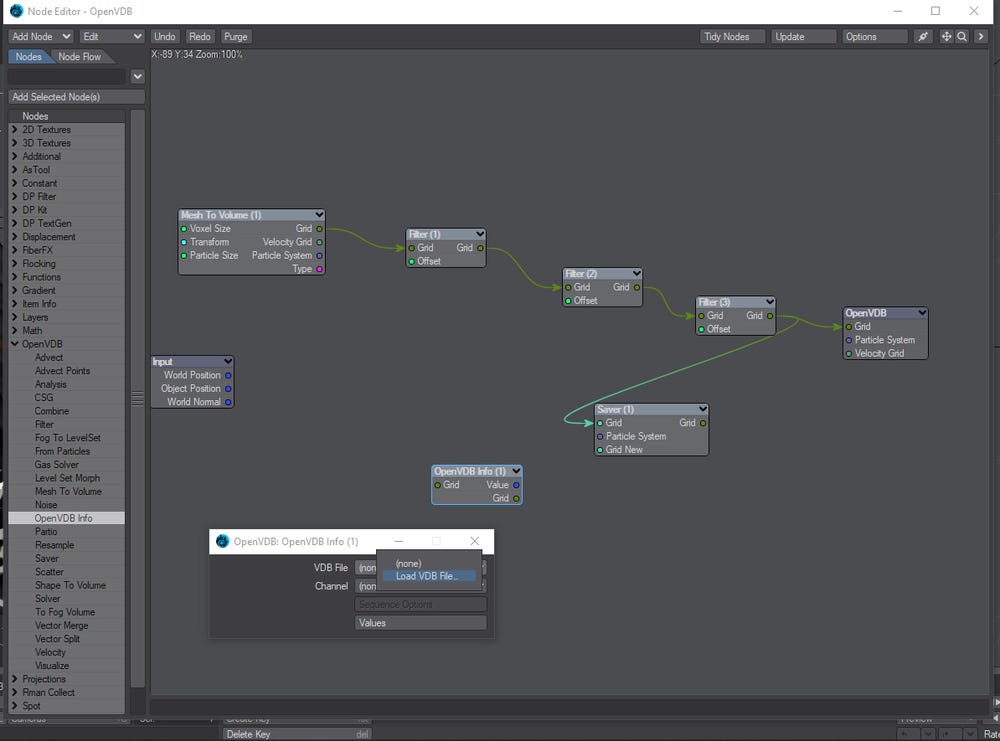Click World Position output port on Input

(x=228, y=375)
